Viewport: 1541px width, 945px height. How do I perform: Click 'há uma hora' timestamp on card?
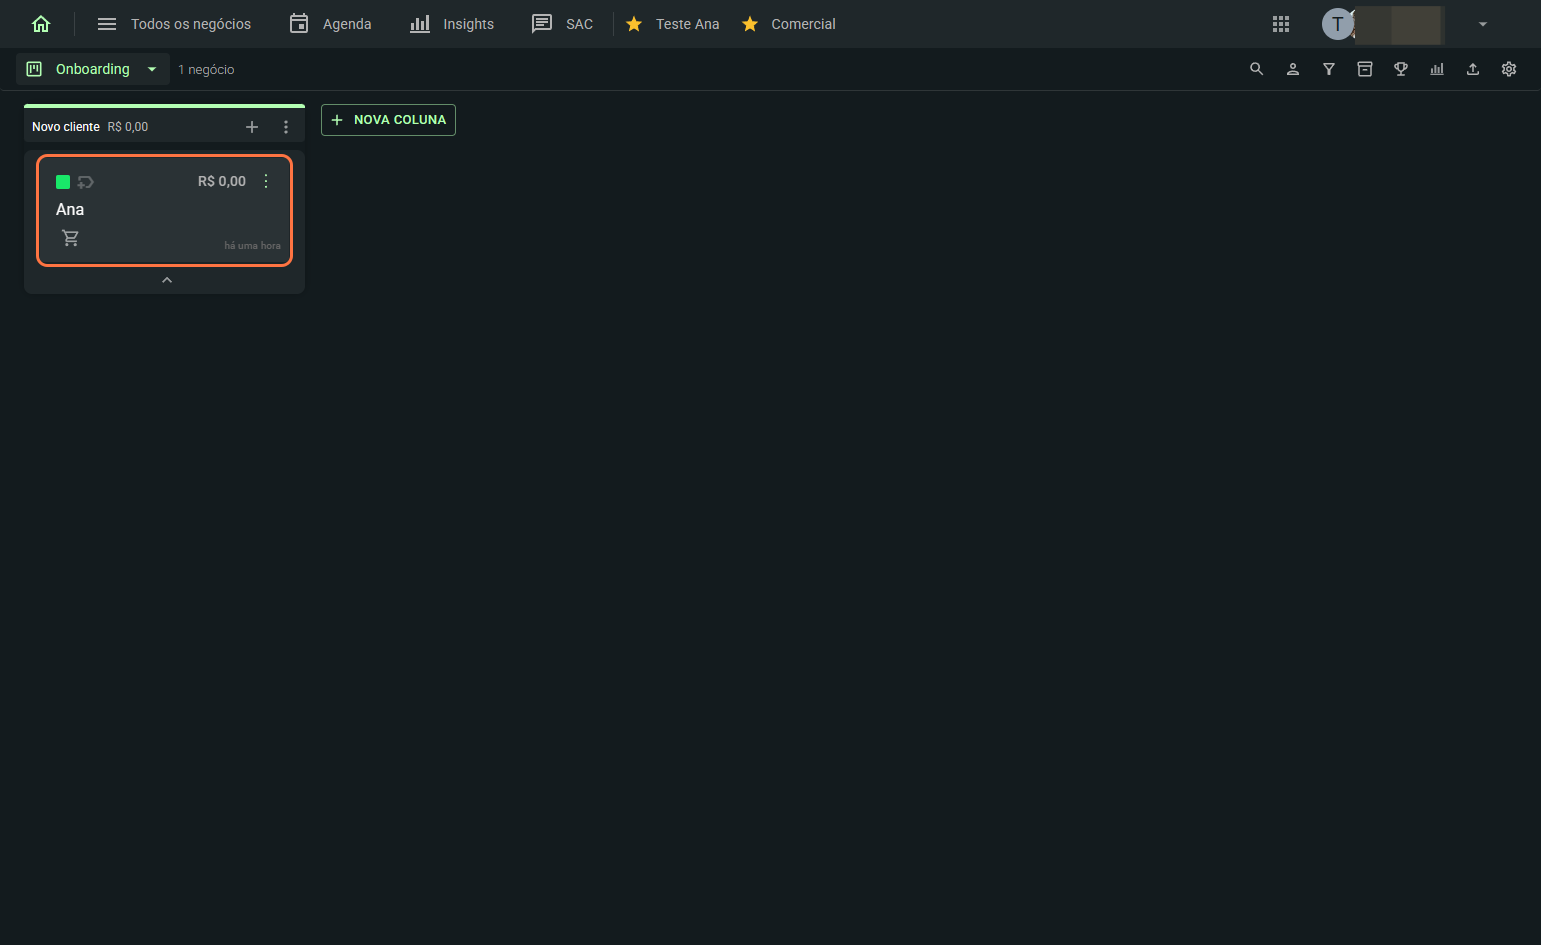click(252, 245)
